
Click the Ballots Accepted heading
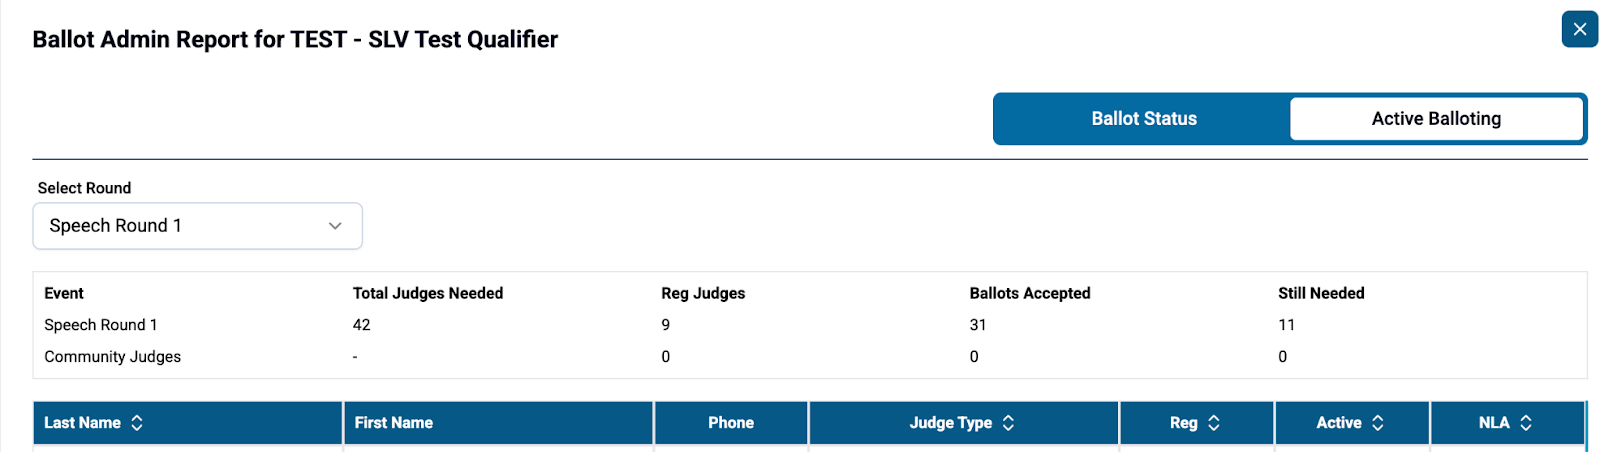coord(1030,293)
